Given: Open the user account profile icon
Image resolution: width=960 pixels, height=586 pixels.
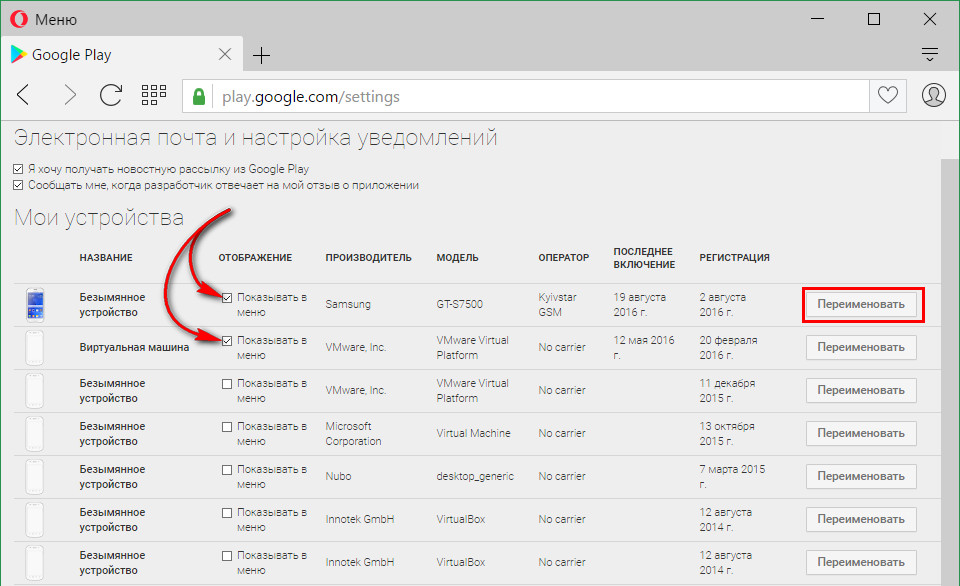Looking at the screenshot, I should click(934, 95).
